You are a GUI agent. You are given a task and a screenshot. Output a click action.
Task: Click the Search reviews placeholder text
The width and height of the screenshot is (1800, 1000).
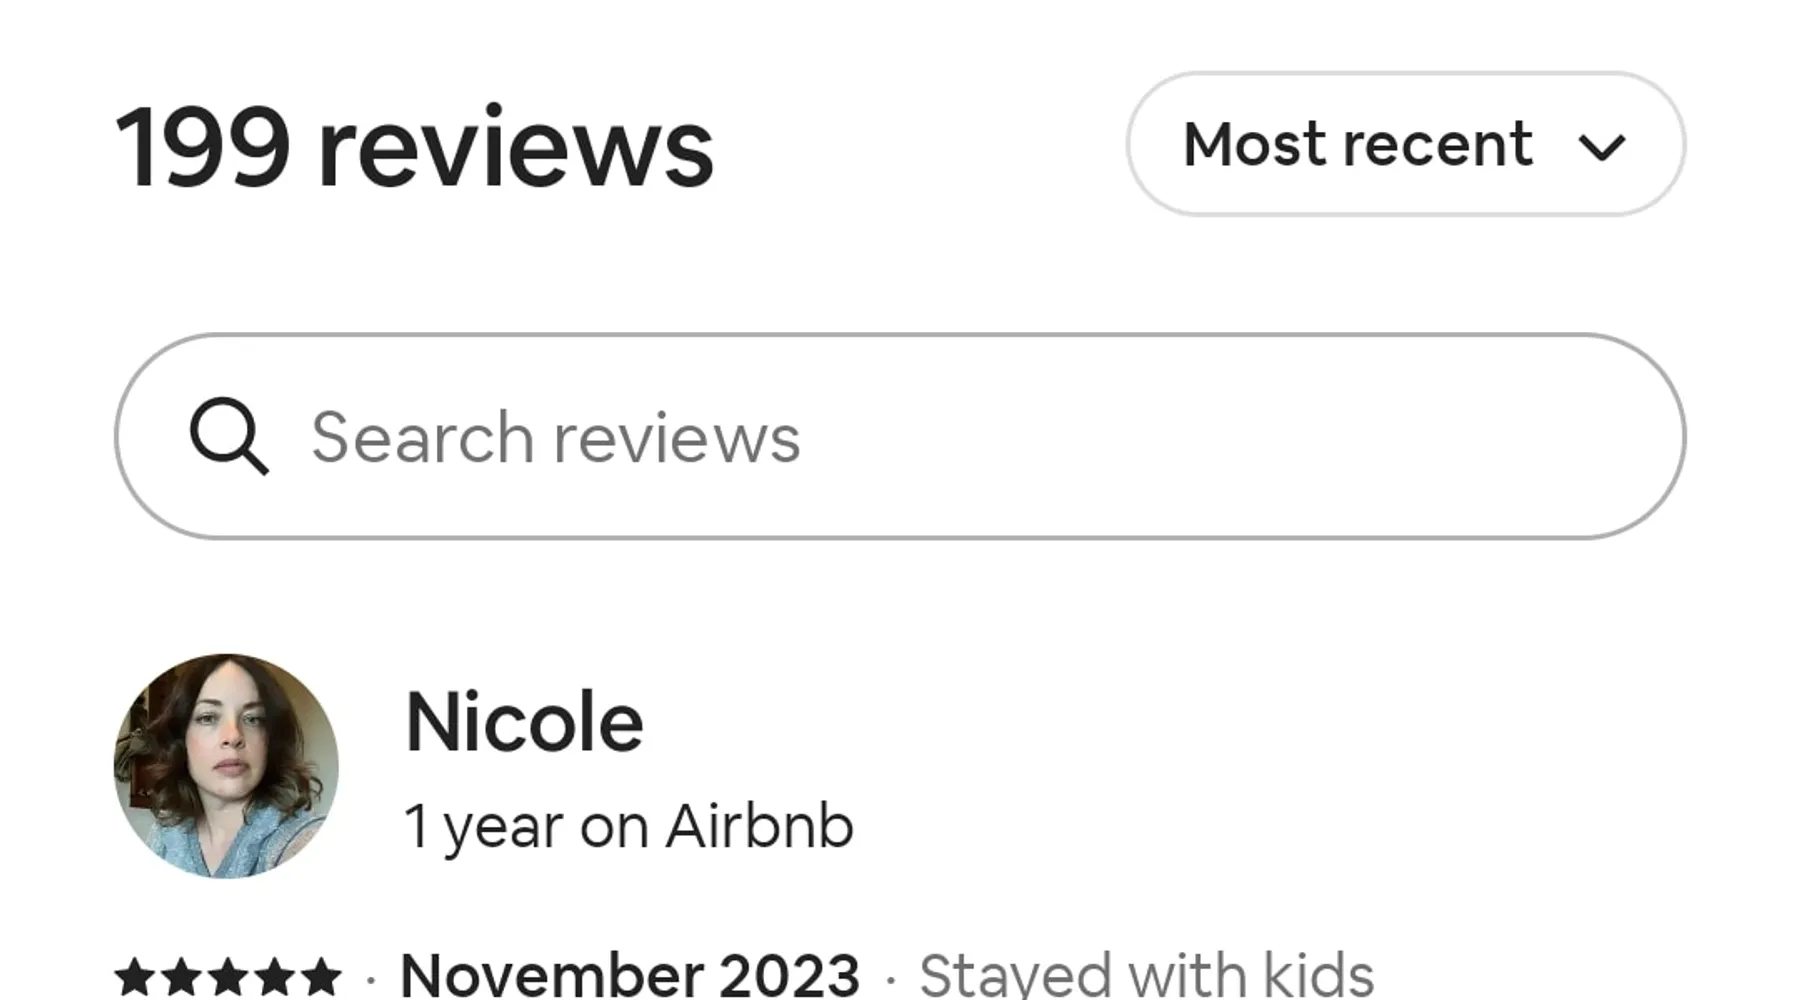555,437
